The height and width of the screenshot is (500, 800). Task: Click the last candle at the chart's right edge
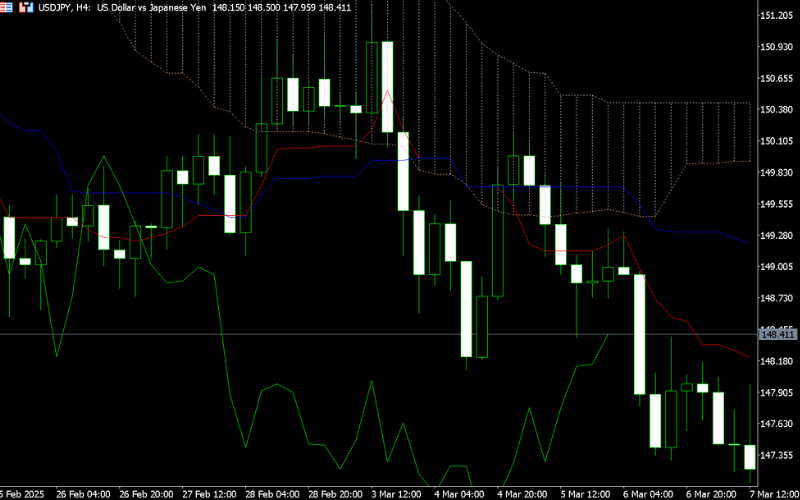coord(750,457)
